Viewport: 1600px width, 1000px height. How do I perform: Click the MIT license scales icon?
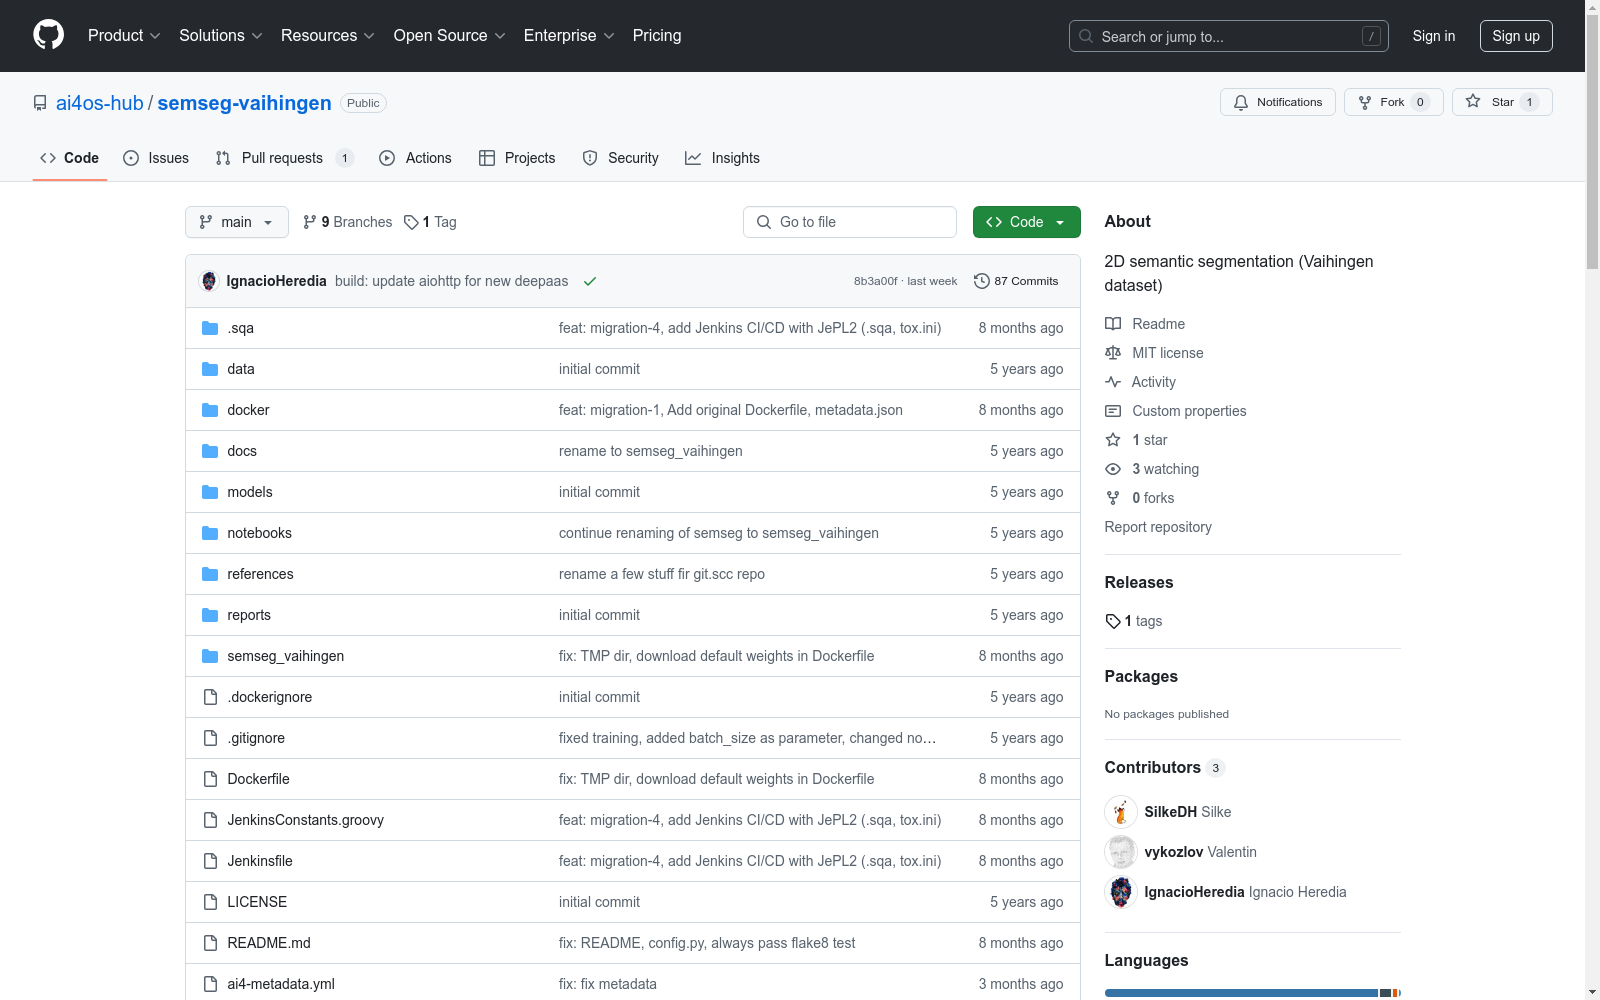[1113, 353]
